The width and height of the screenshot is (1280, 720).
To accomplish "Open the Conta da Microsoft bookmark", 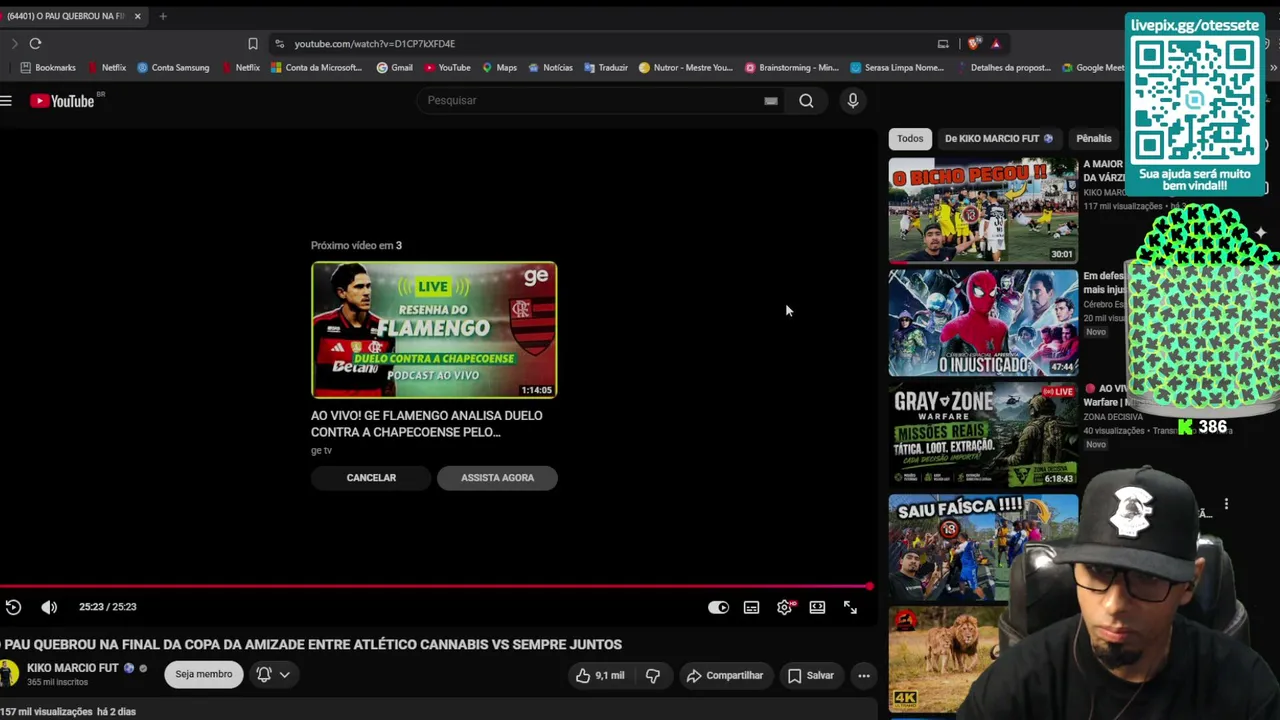I will [x=316, y=68].
